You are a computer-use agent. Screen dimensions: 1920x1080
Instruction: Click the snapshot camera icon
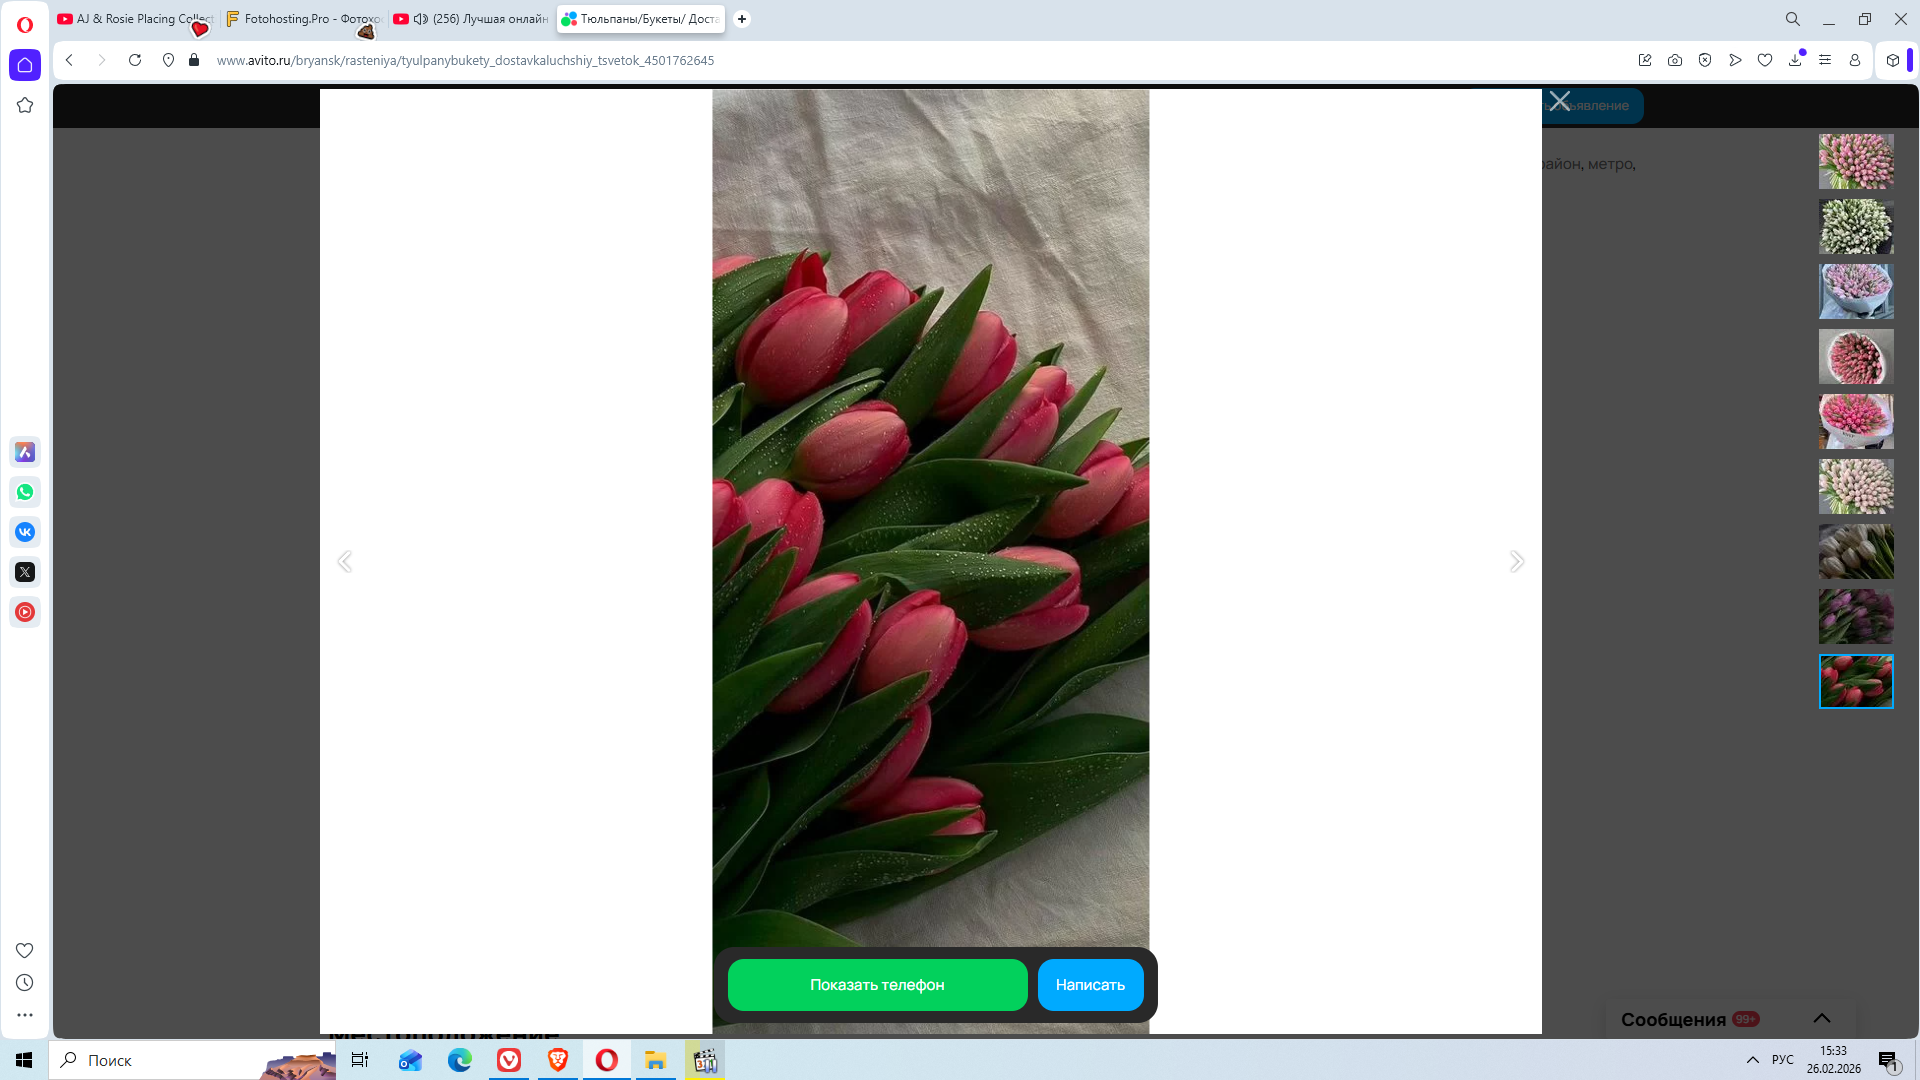point(1675,60)
